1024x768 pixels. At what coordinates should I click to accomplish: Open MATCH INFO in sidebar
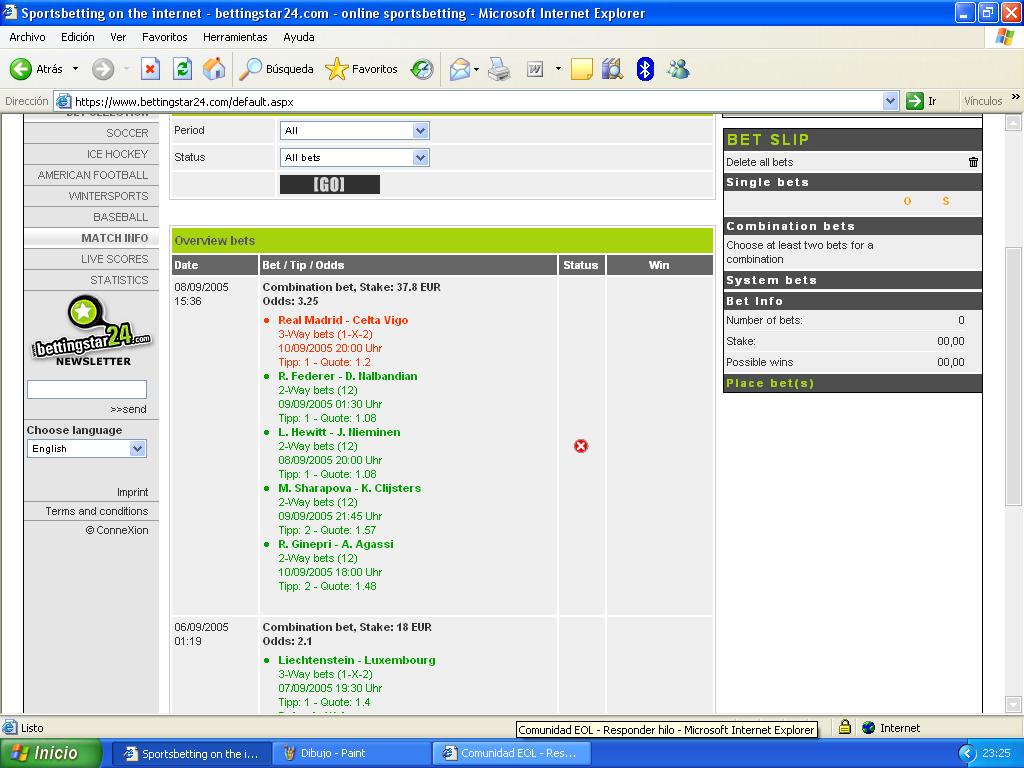tap(115, 238)
